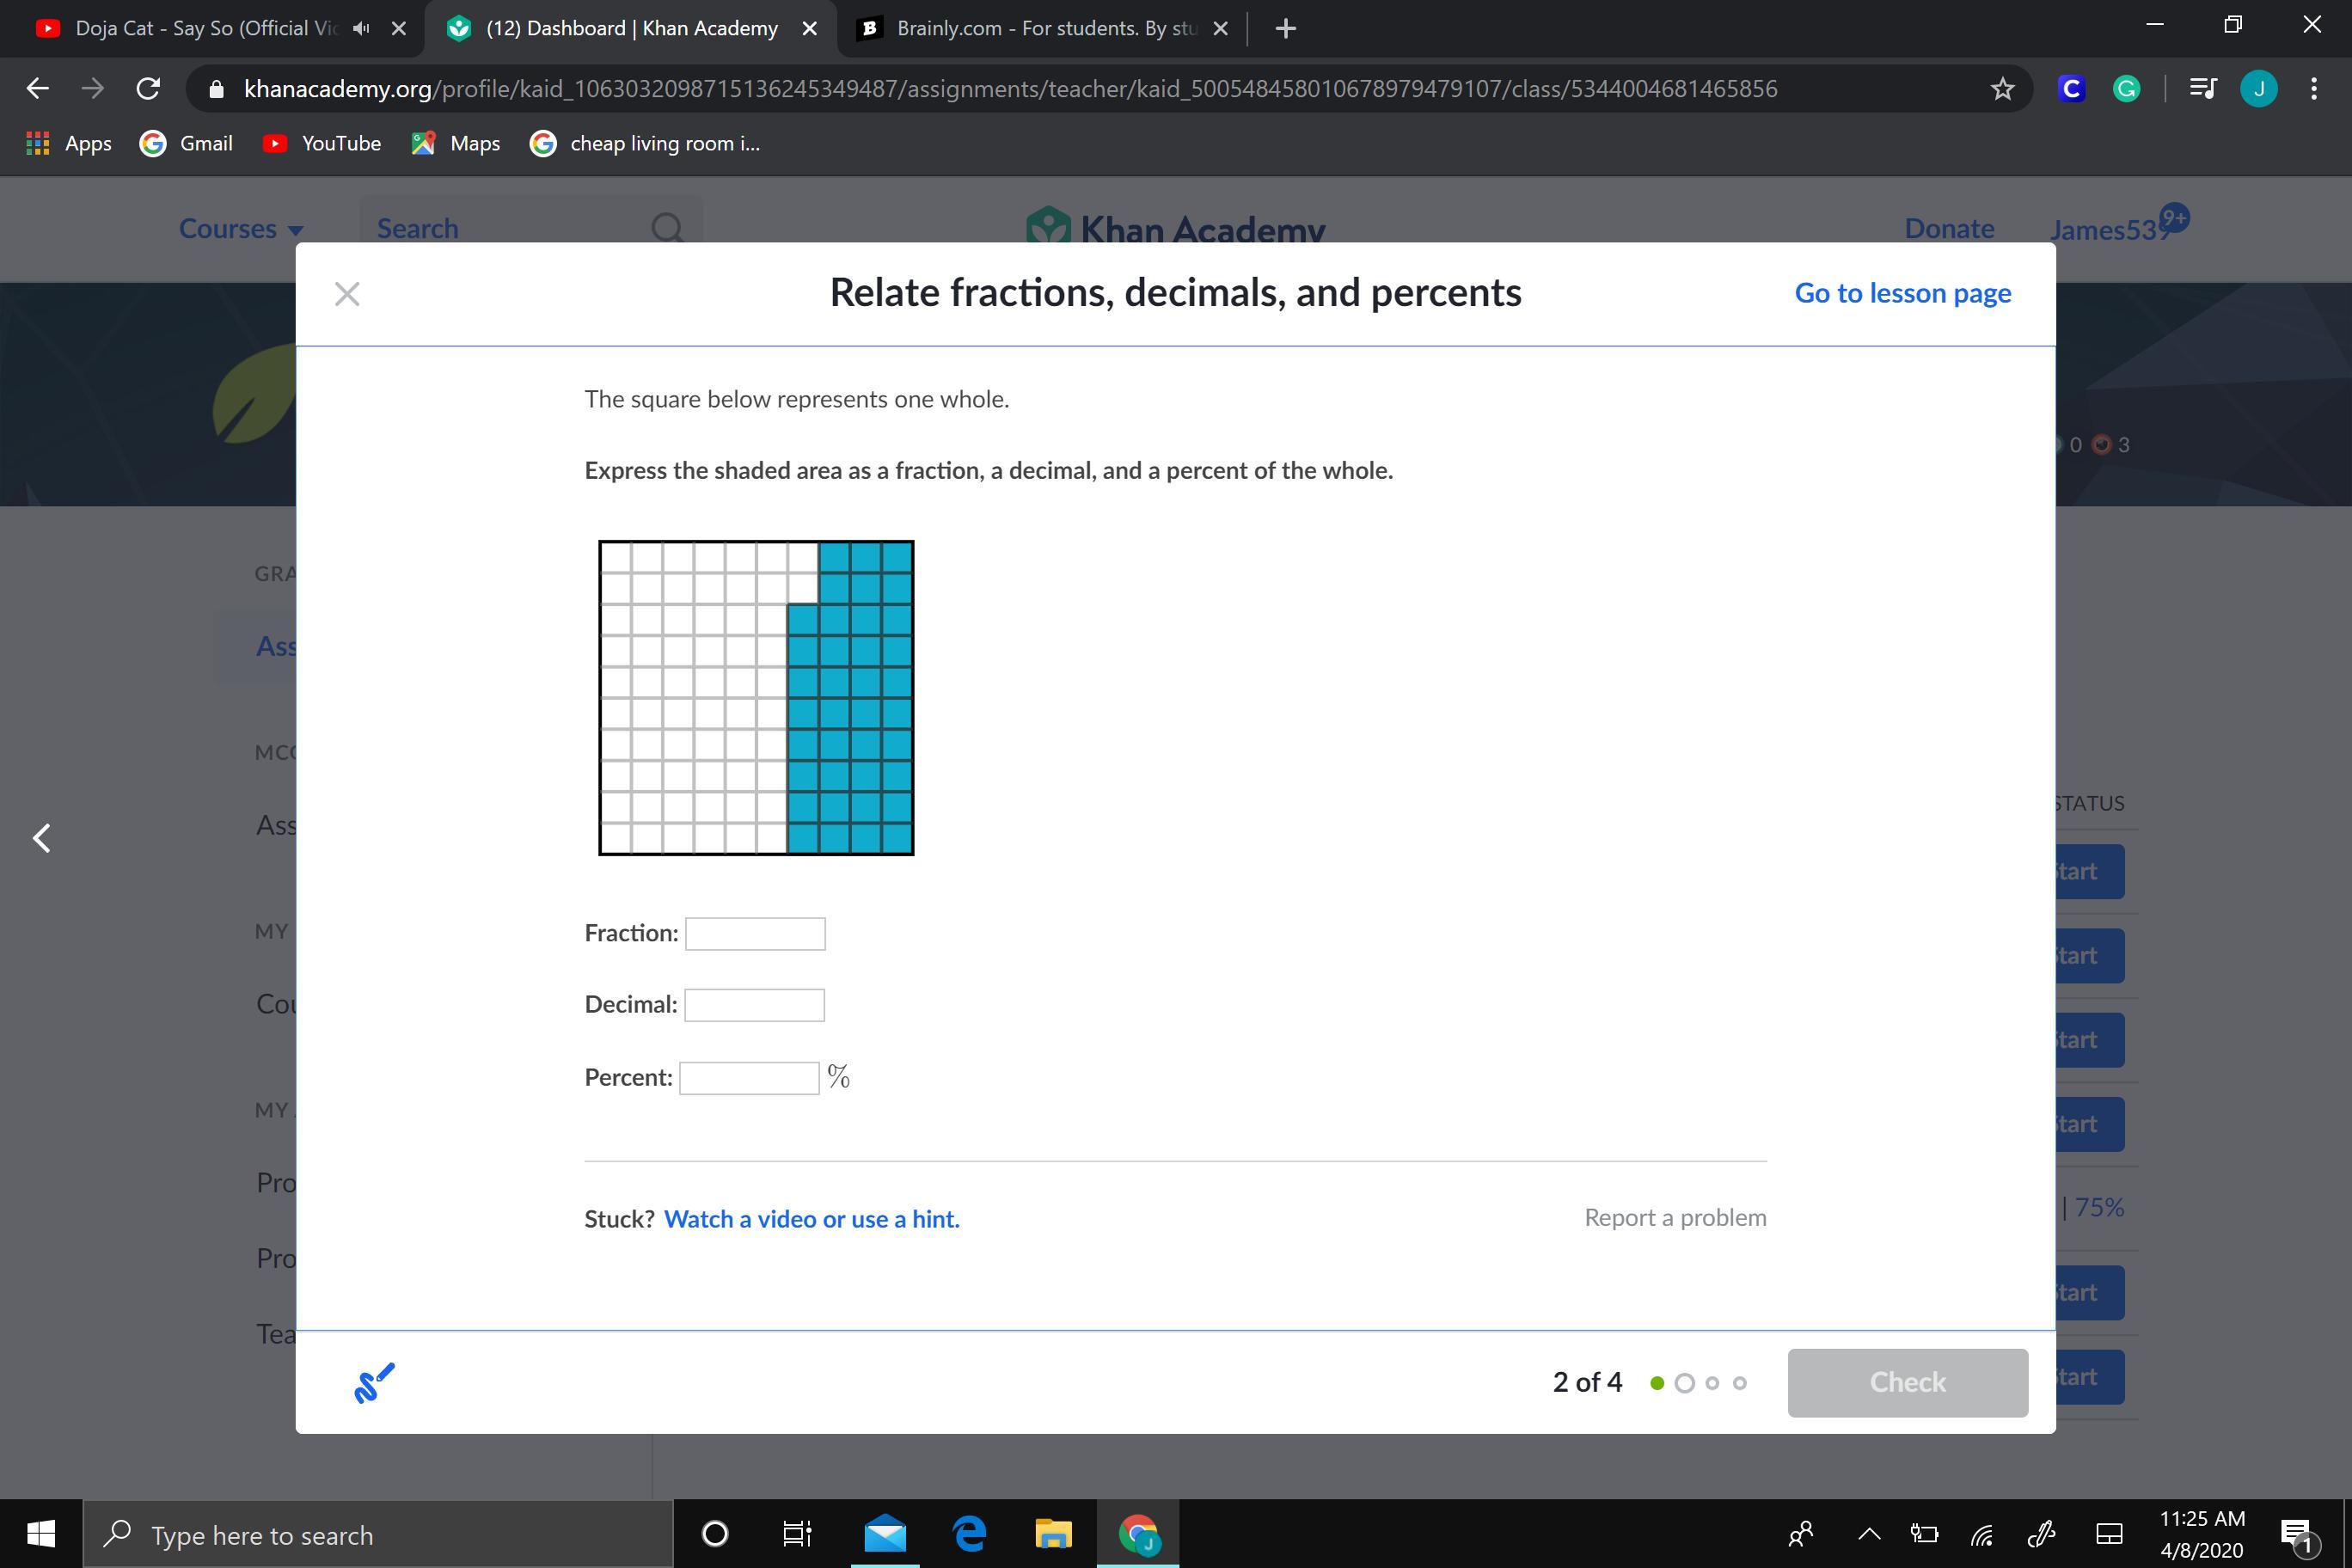Open the media control toolbar icon

tap(2202, 89)
